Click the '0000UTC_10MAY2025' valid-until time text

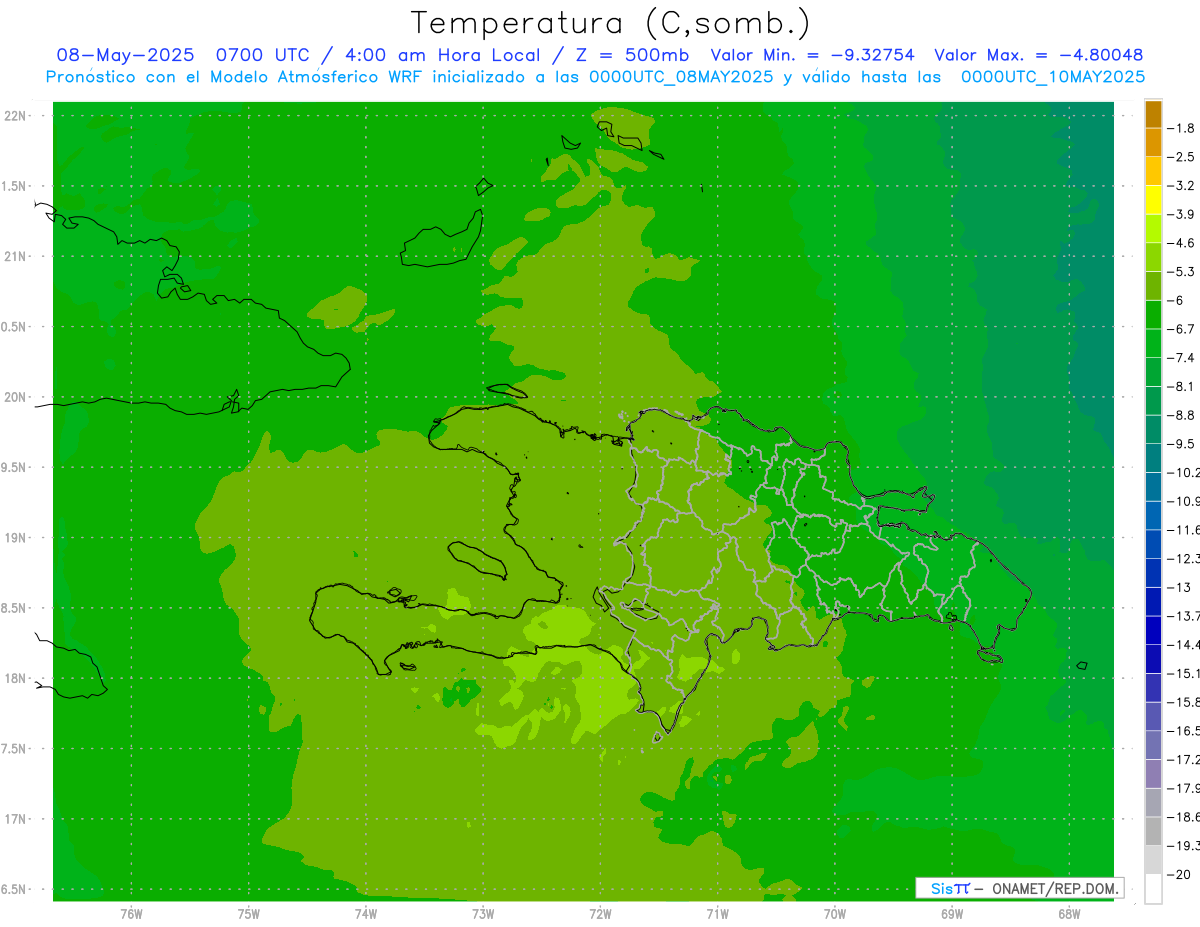[x=1053, y=77]
